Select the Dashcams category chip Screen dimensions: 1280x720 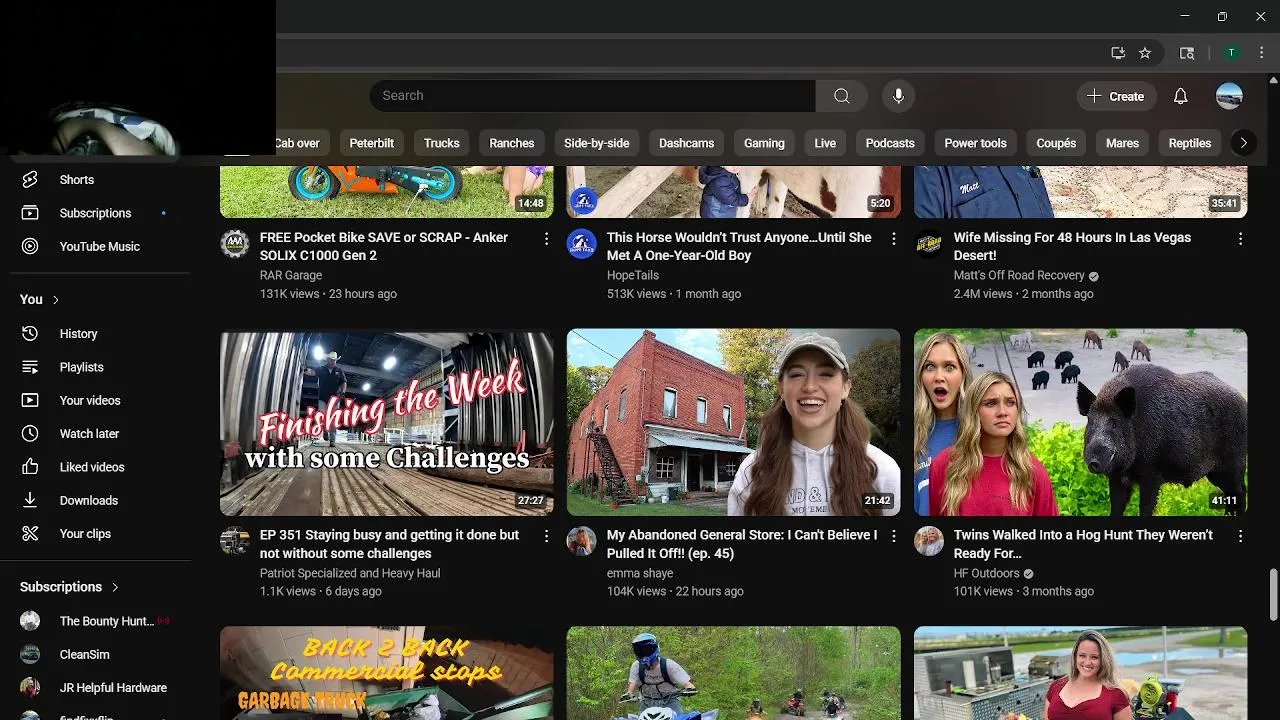coord(686,143)
